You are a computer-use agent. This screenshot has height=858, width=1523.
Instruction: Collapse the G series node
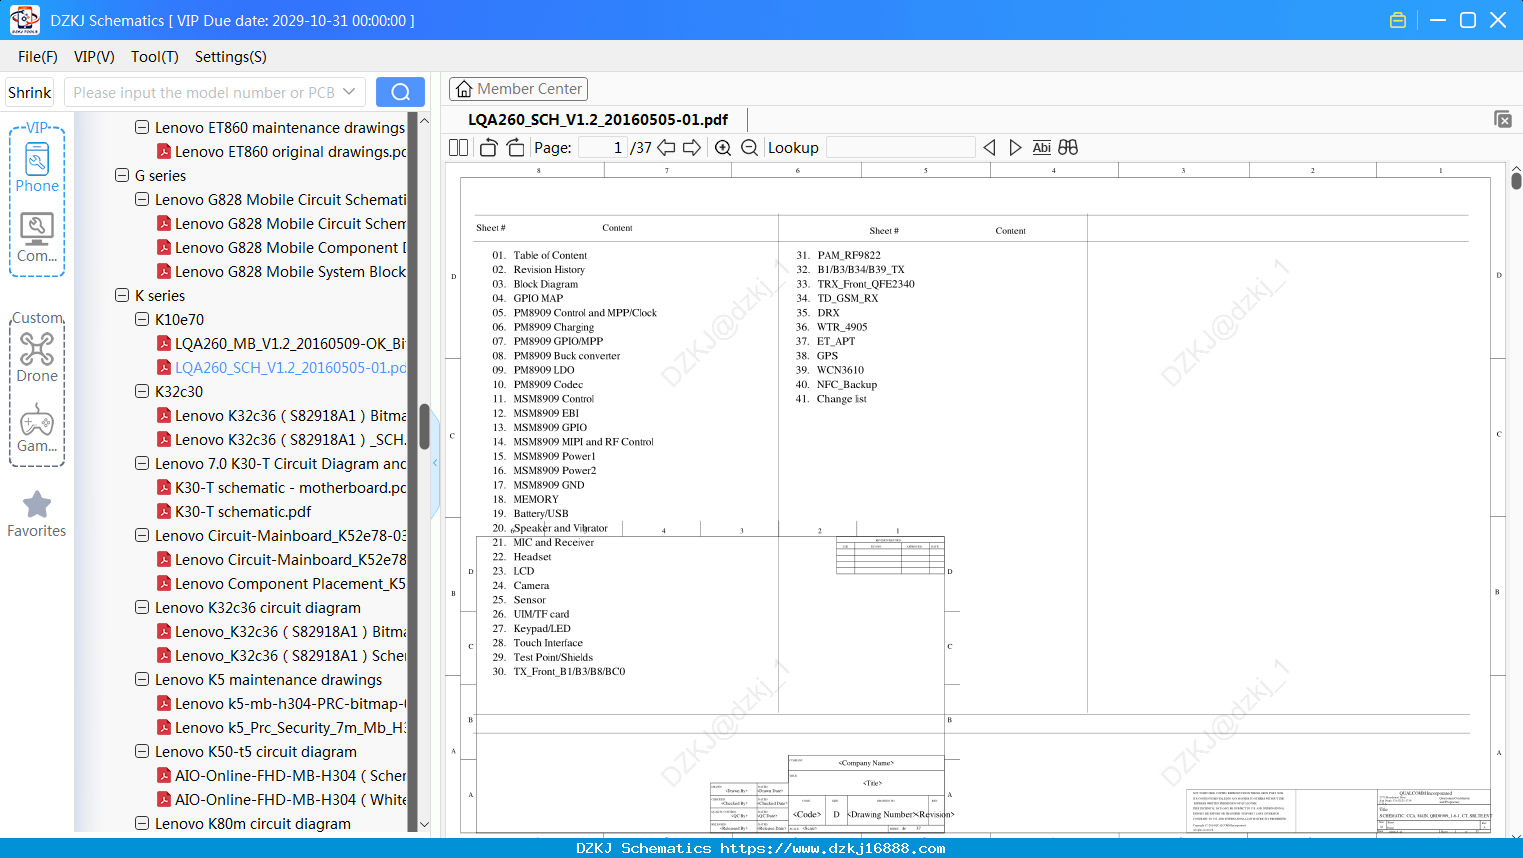[x=122, y=175]
